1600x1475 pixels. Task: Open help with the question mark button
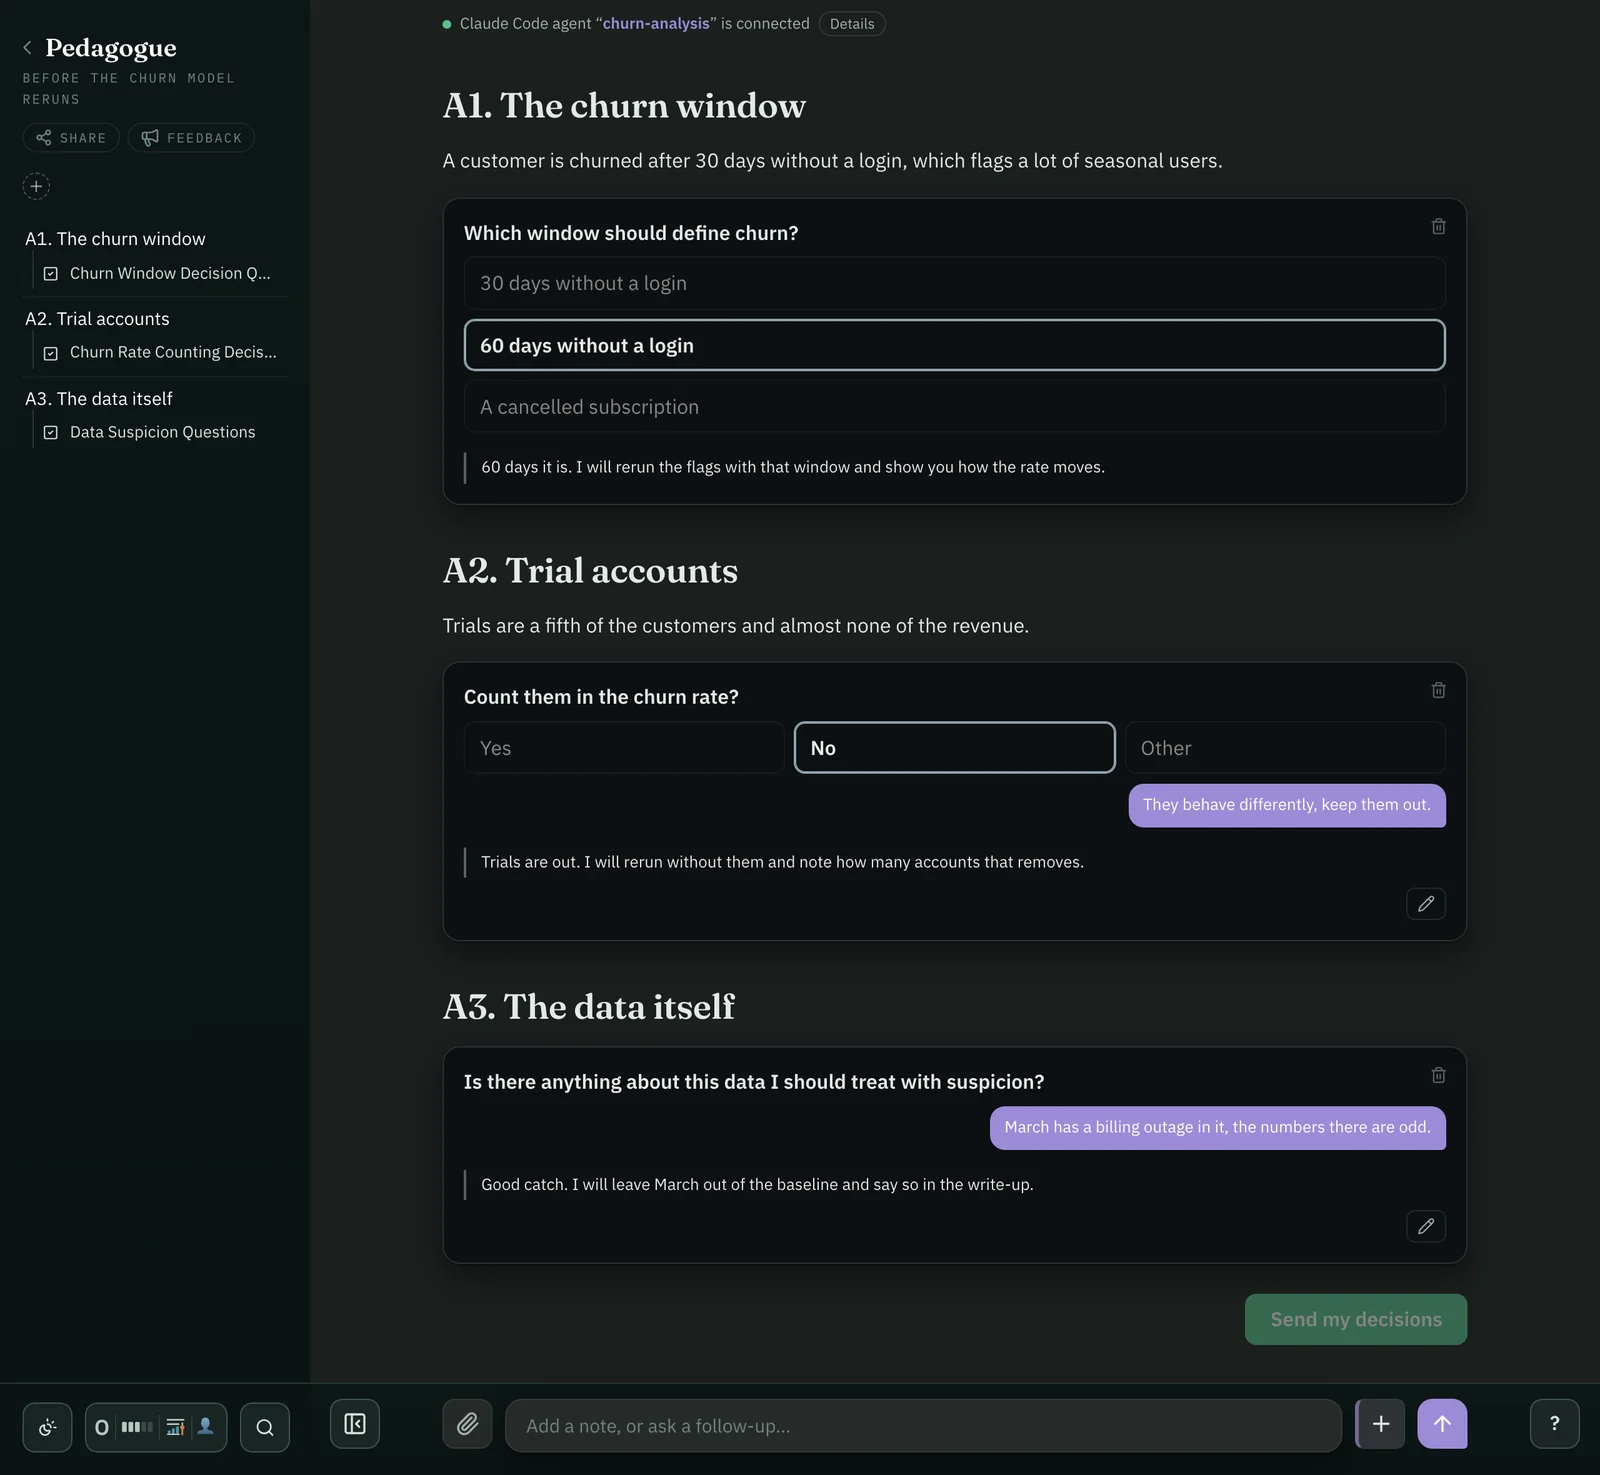1555,1424
